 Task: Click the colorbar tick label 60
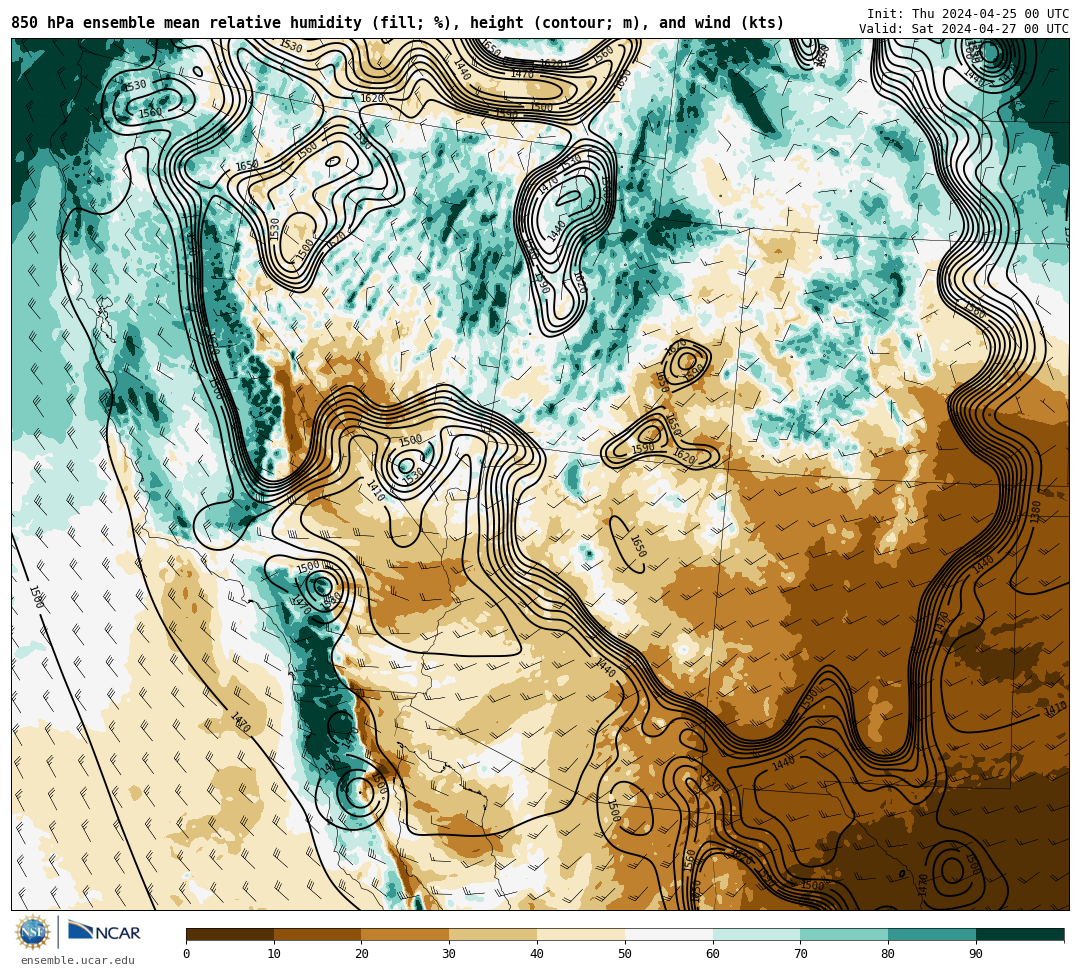[713, 954]
